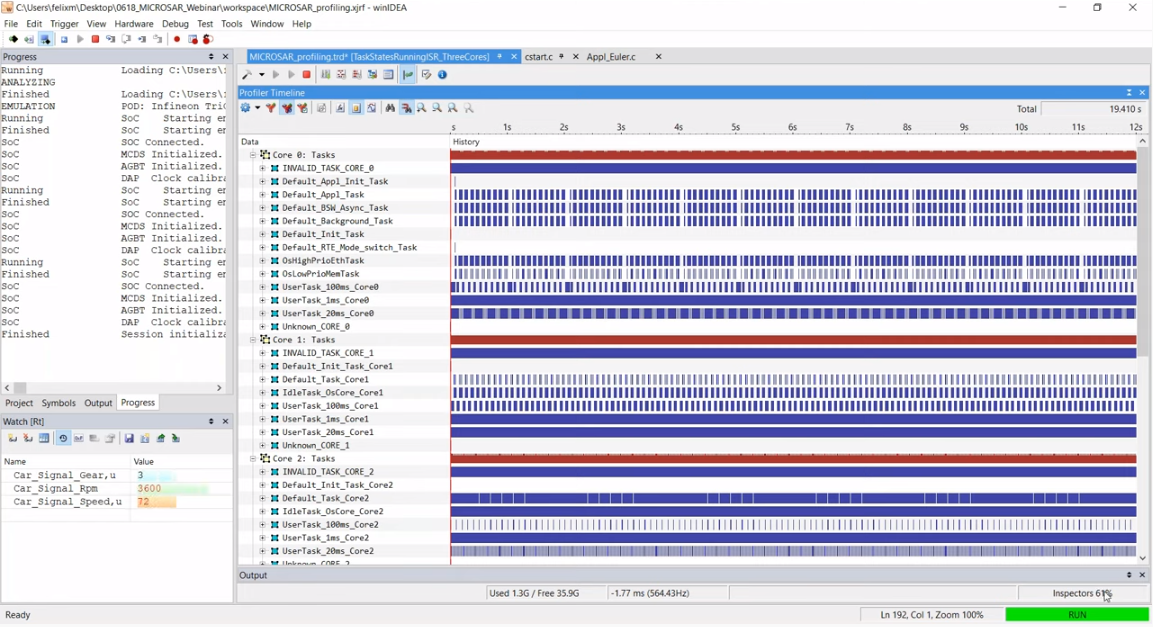The height and width of the screenshot is (627, 1153).
Task: Click the binoculars Find icon in Profiler Timeline
Action: point(390,108)
